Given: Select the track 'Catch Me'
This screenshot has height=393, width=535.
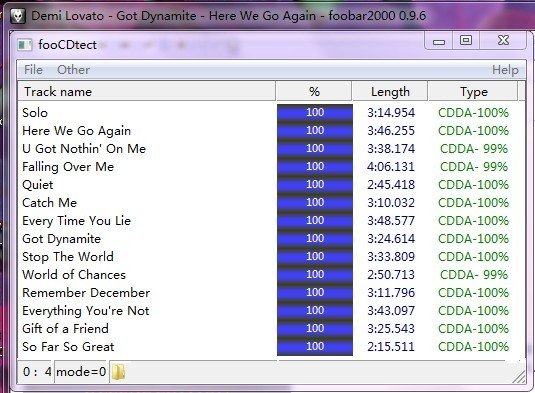Looking at the screenshot, I should coord(49,203).
